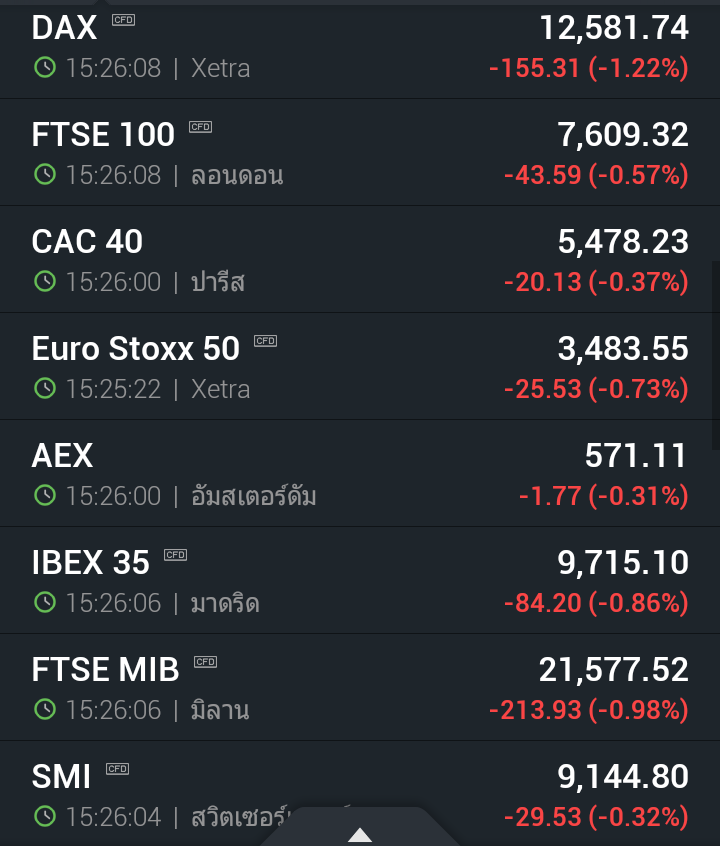This screenshot has height=846, width=720.
Task: Open the Euro Stoxx 50 title
Action: (x=136, y=348)
